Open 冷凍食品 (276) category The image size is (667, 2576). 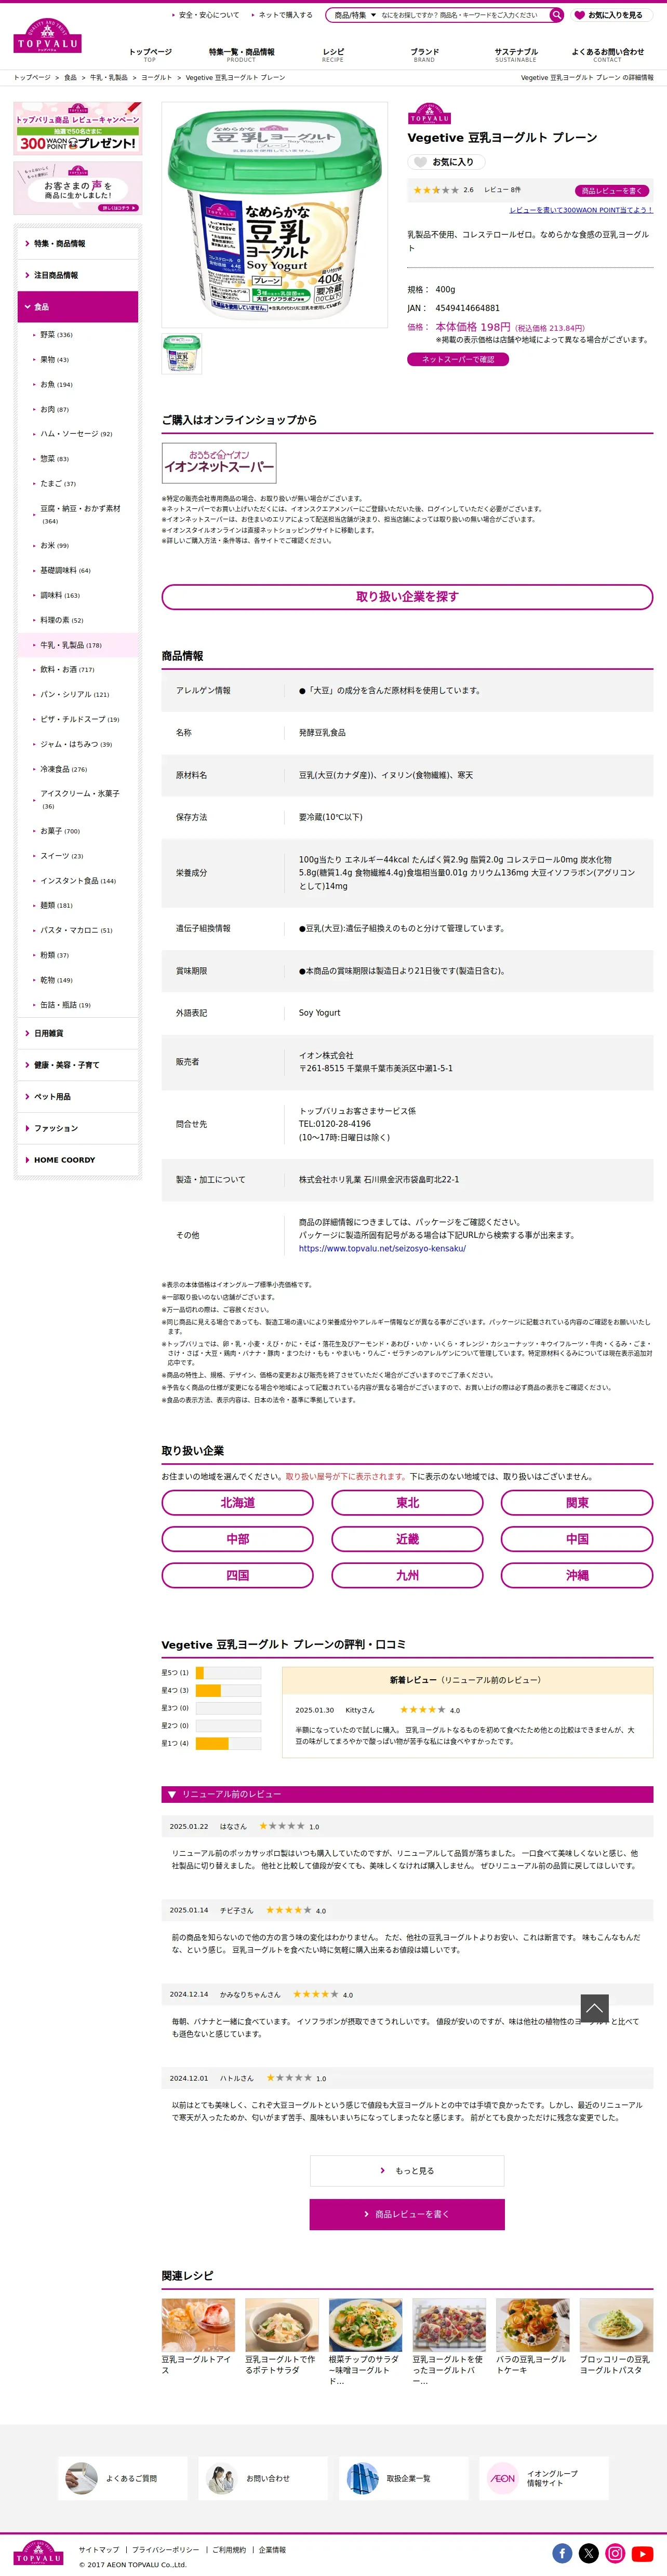63,769
